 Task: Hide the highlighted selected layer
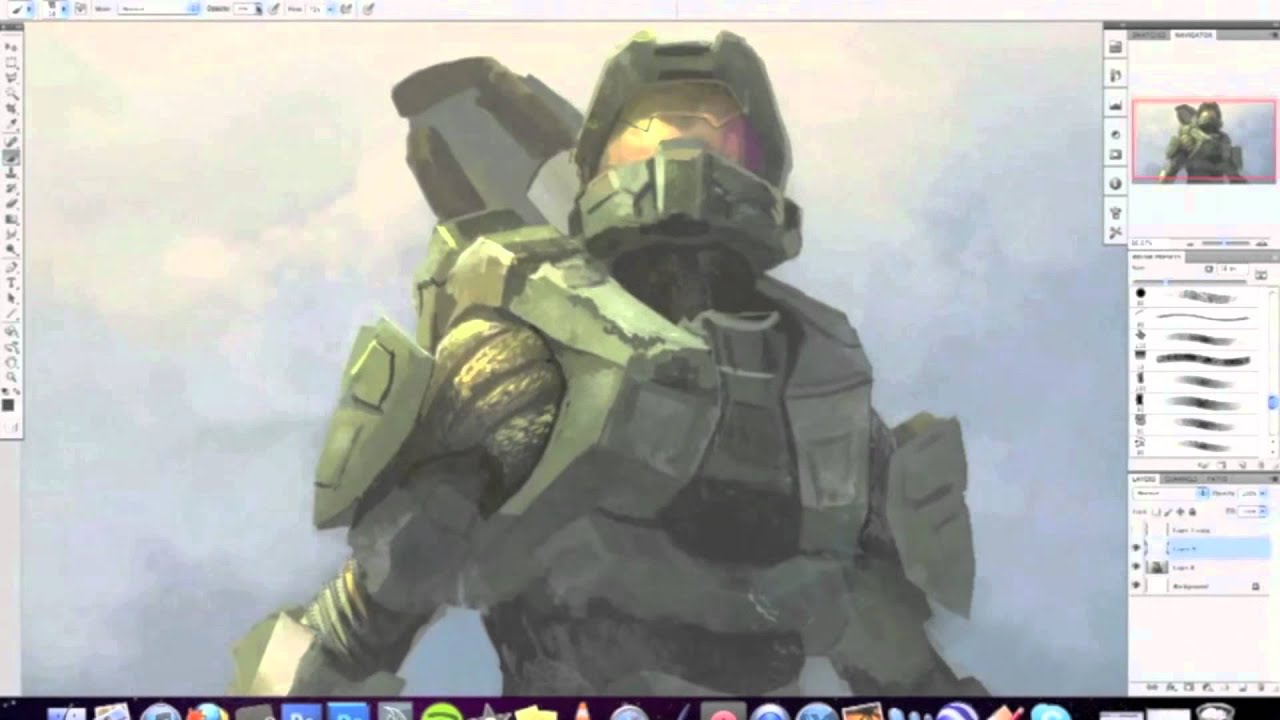click(1137, 548)
